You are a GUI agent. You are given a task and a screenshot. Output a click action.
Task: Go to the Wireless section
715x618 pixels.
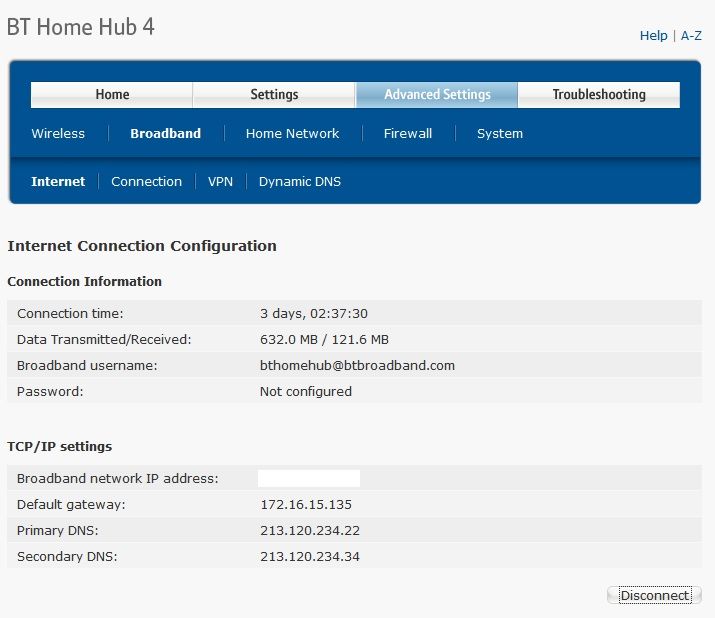[58, 134]
